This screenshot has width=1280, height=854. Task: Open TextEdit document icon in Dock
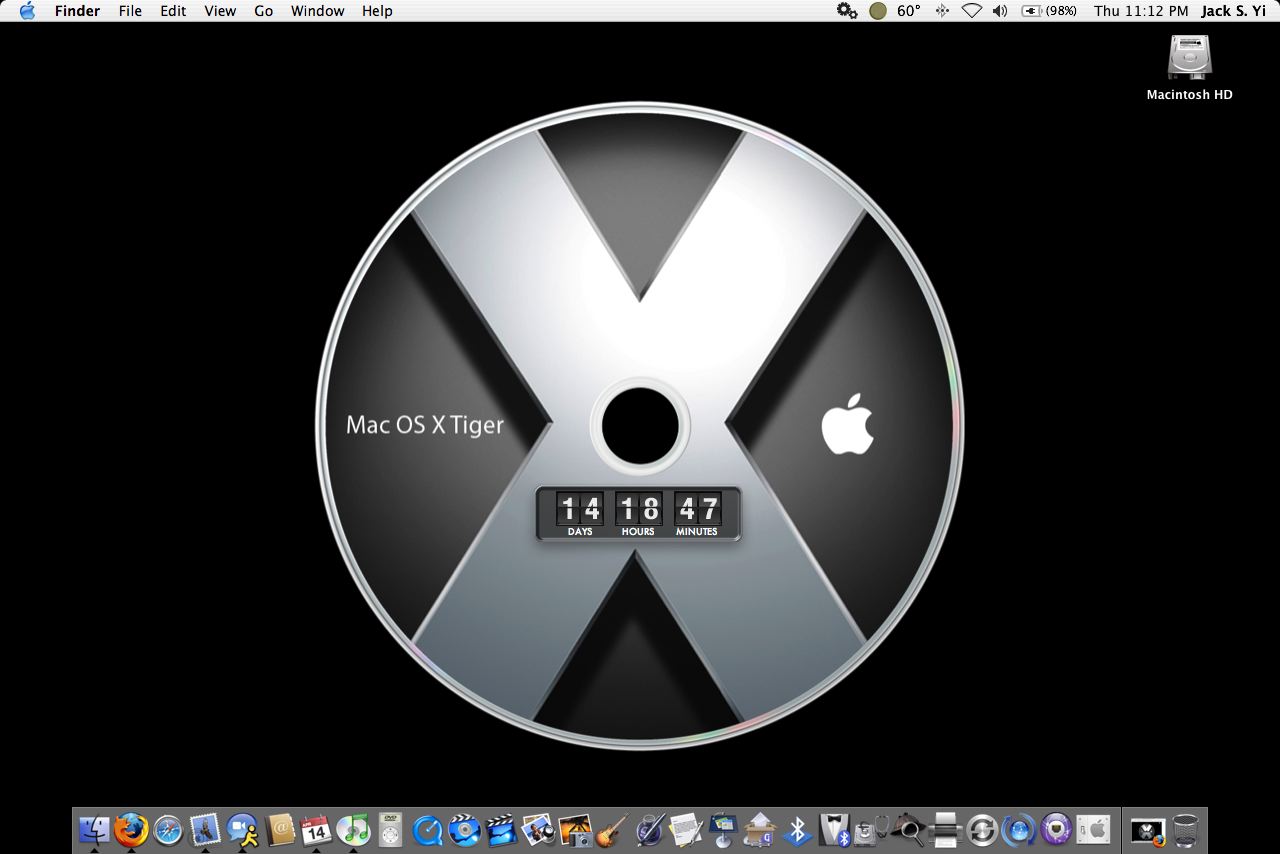(x=686, y=829)
